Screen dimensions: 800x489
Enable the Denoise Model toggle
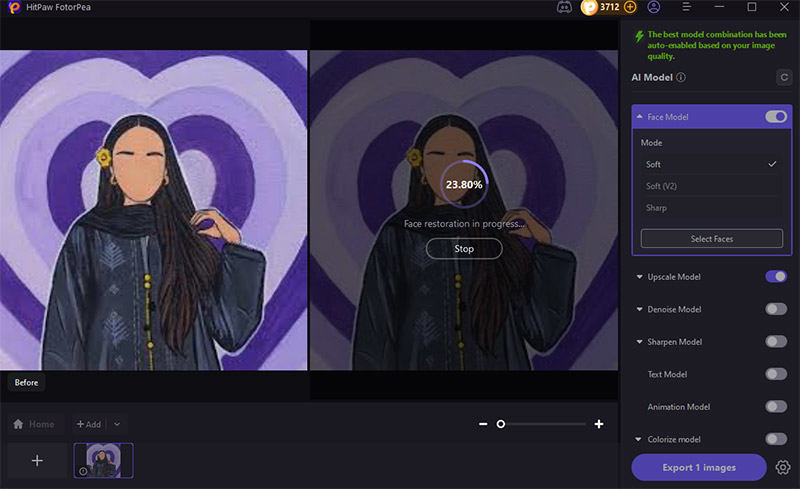(x=776, y=309)
